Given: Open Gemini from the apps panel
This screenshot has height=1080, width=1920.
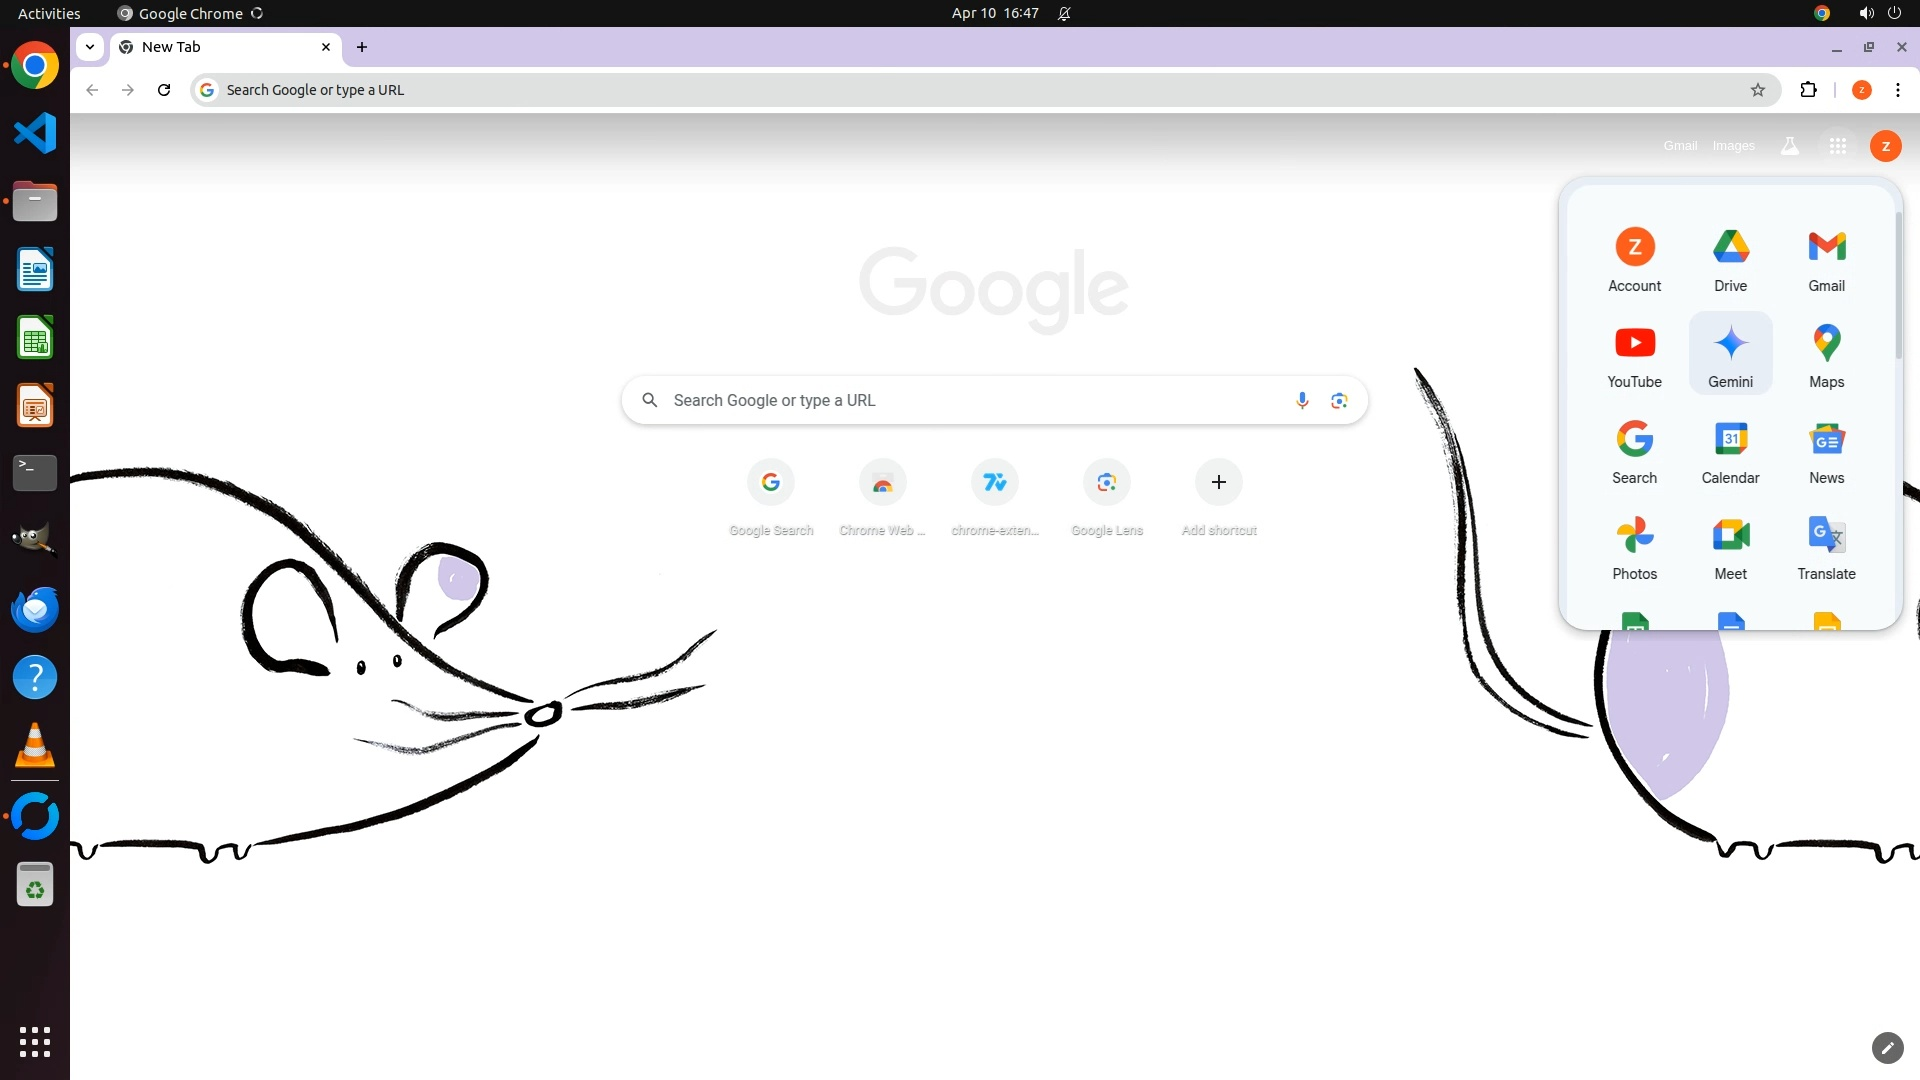Looking at the screenshot, I should point(1730,353).
